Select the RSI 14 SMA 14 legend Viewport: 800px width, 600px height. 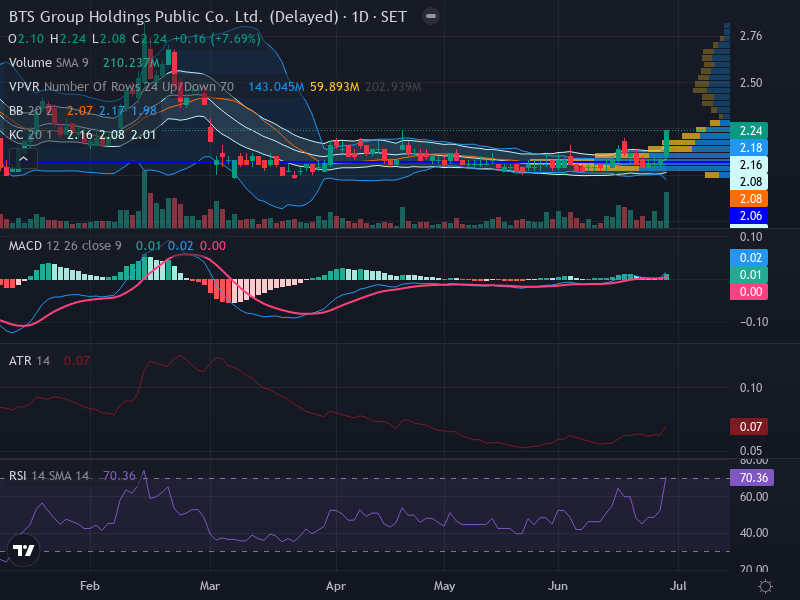[x=49, y=476]
